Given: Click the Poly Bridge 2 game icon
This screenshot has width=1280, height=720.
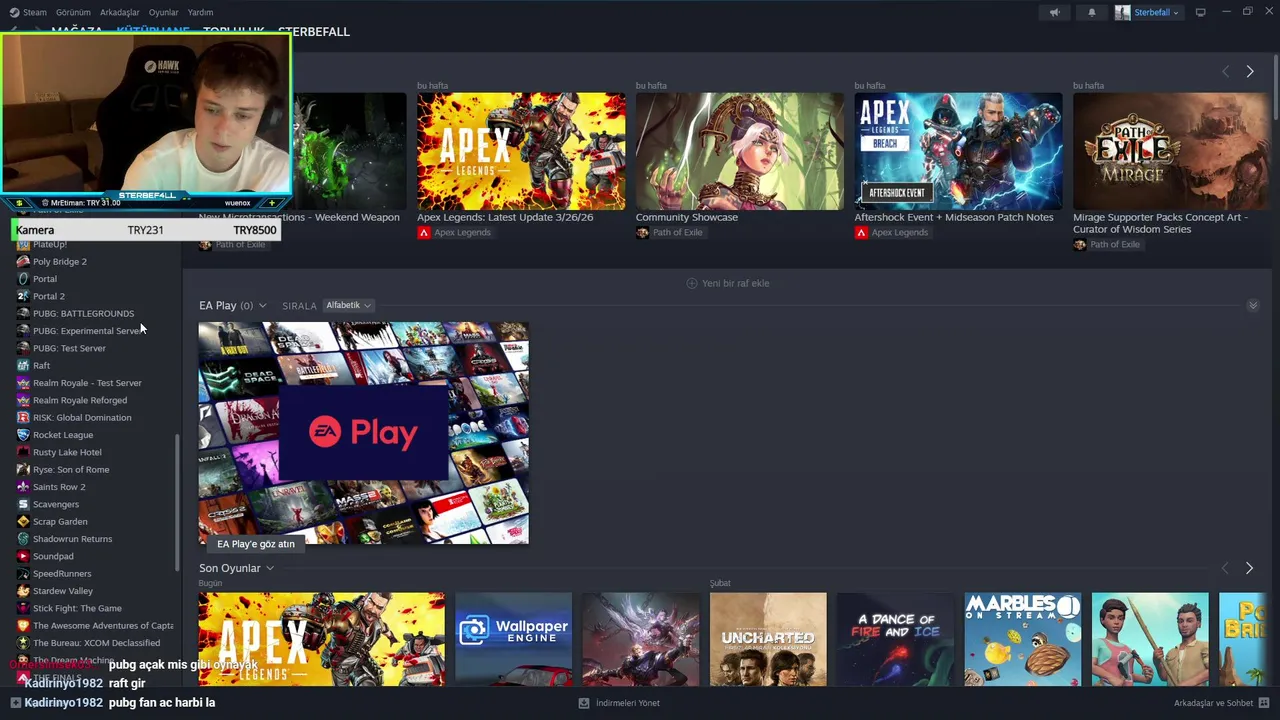Looking at the screenshot, I should click(23, 261).
